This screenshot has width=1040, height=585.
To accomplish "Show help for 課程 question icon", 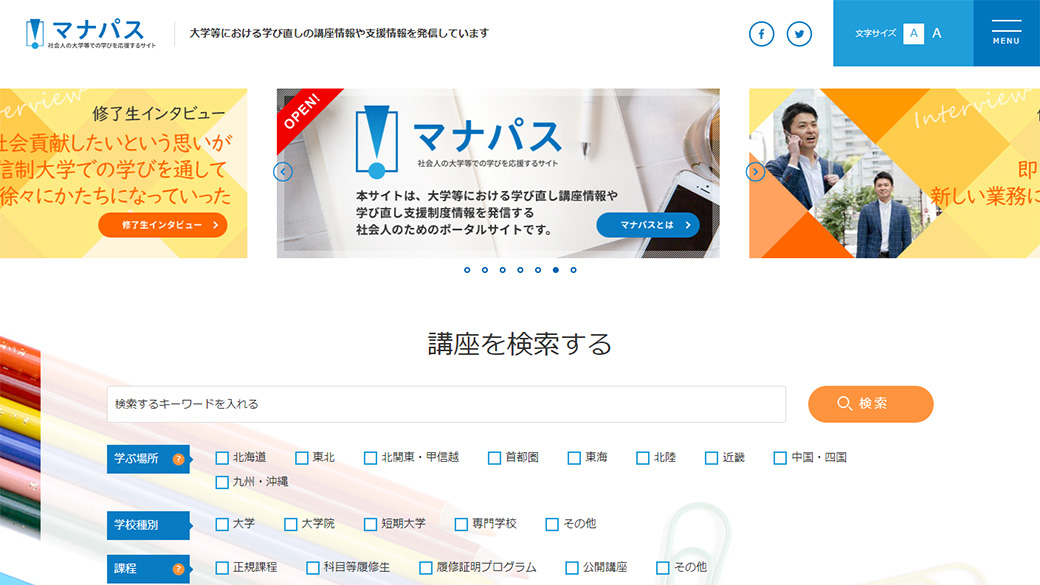I will tap(178, 569).
